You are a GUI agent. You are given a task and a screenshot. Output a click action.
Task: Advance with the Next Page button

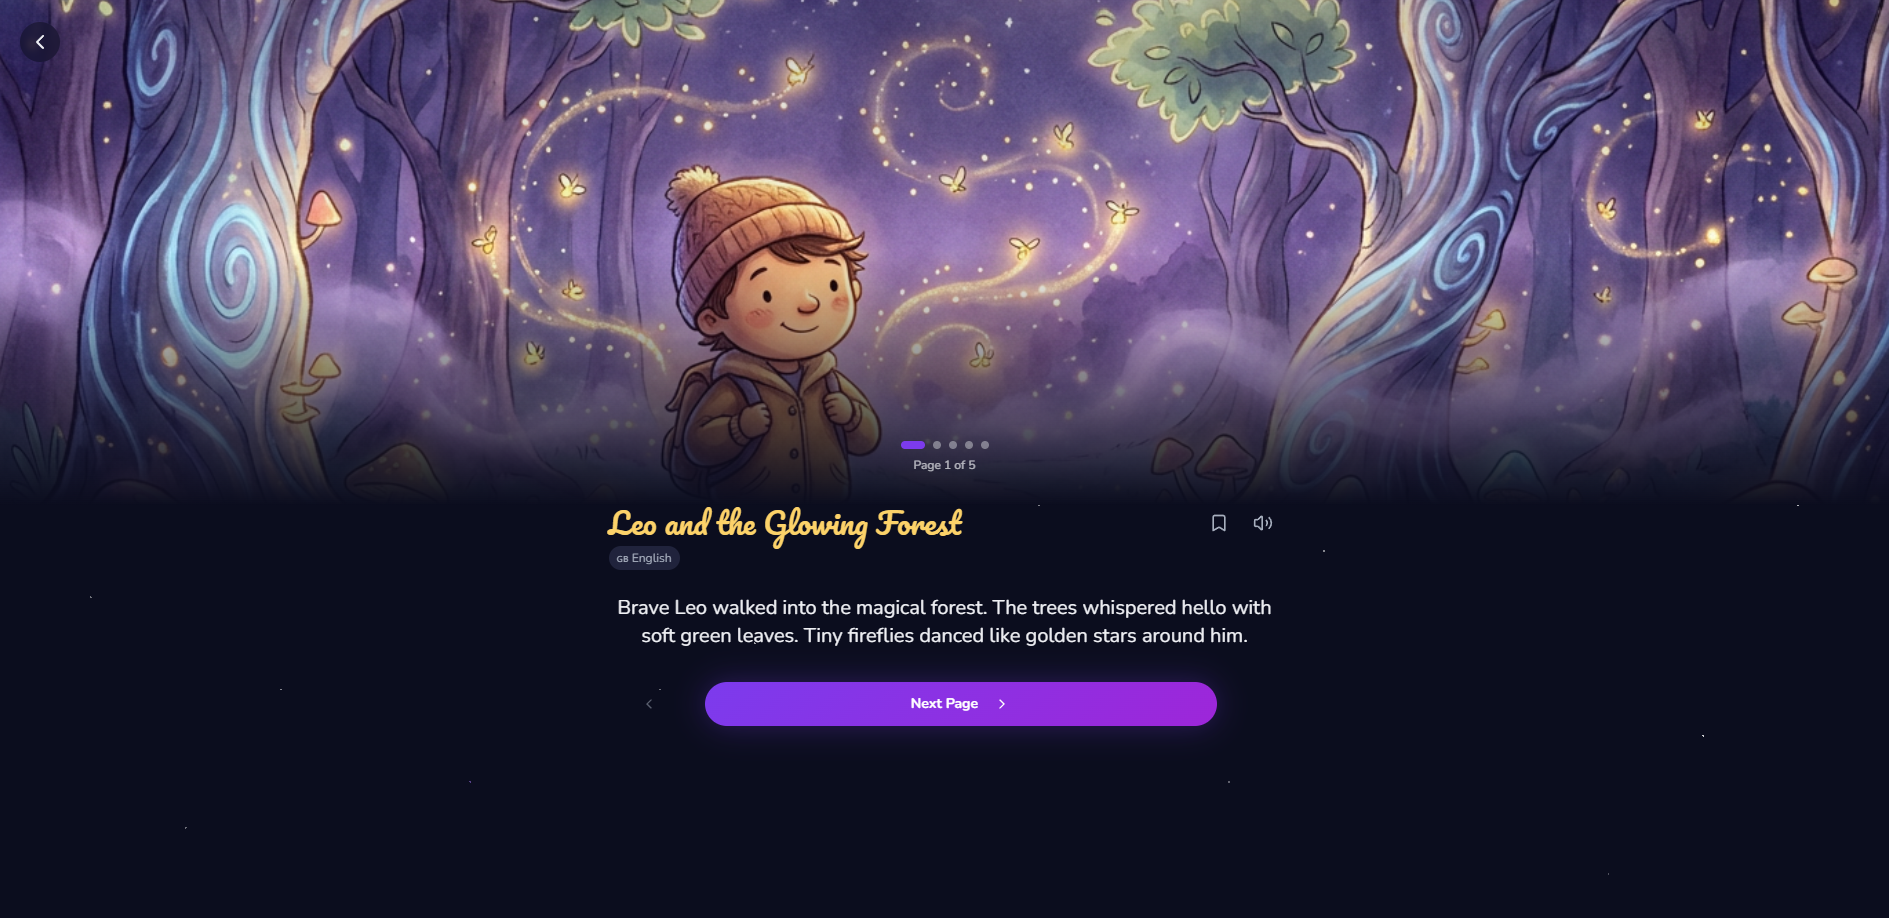click(961, 704)
